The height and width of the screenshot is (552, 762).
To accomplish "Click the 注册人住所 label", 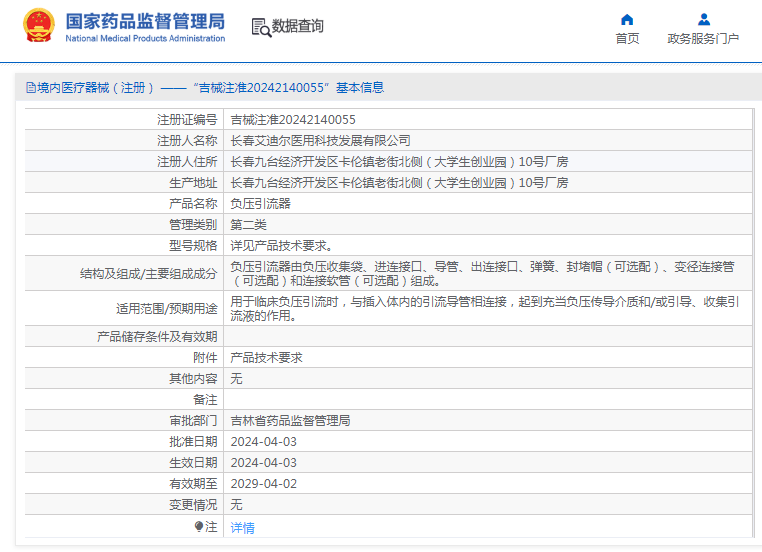I will click(187, 161).
